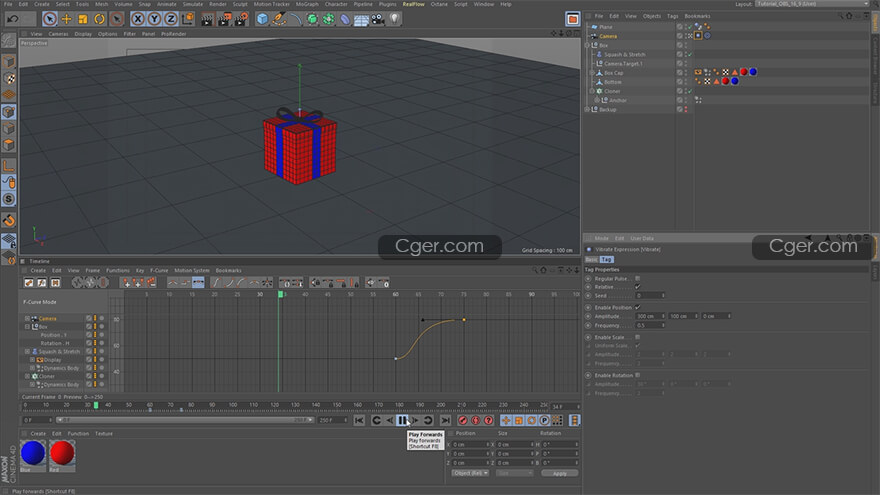Open Edit Render Settings icon
The width and height of the screenshot is (880, 495).
coord(241,19)
